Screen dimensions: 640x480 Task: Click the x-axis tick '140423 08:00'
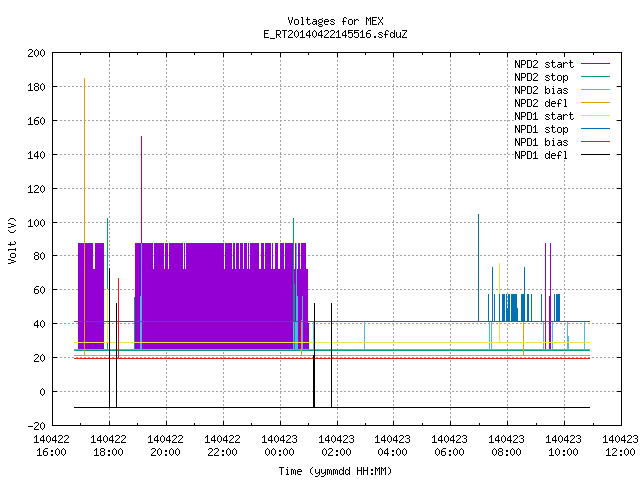click(x=507, y=446)
